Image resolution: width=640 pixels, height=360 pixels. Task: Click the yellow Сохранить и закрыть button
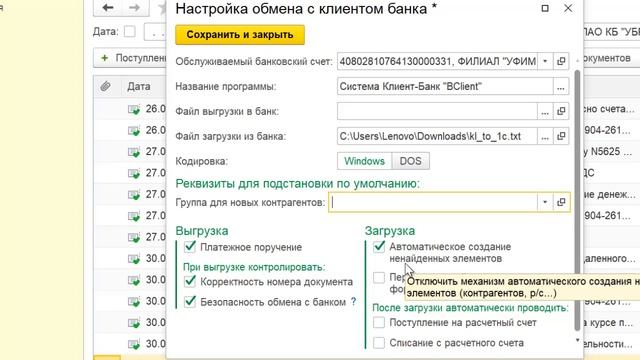[240, 35]
